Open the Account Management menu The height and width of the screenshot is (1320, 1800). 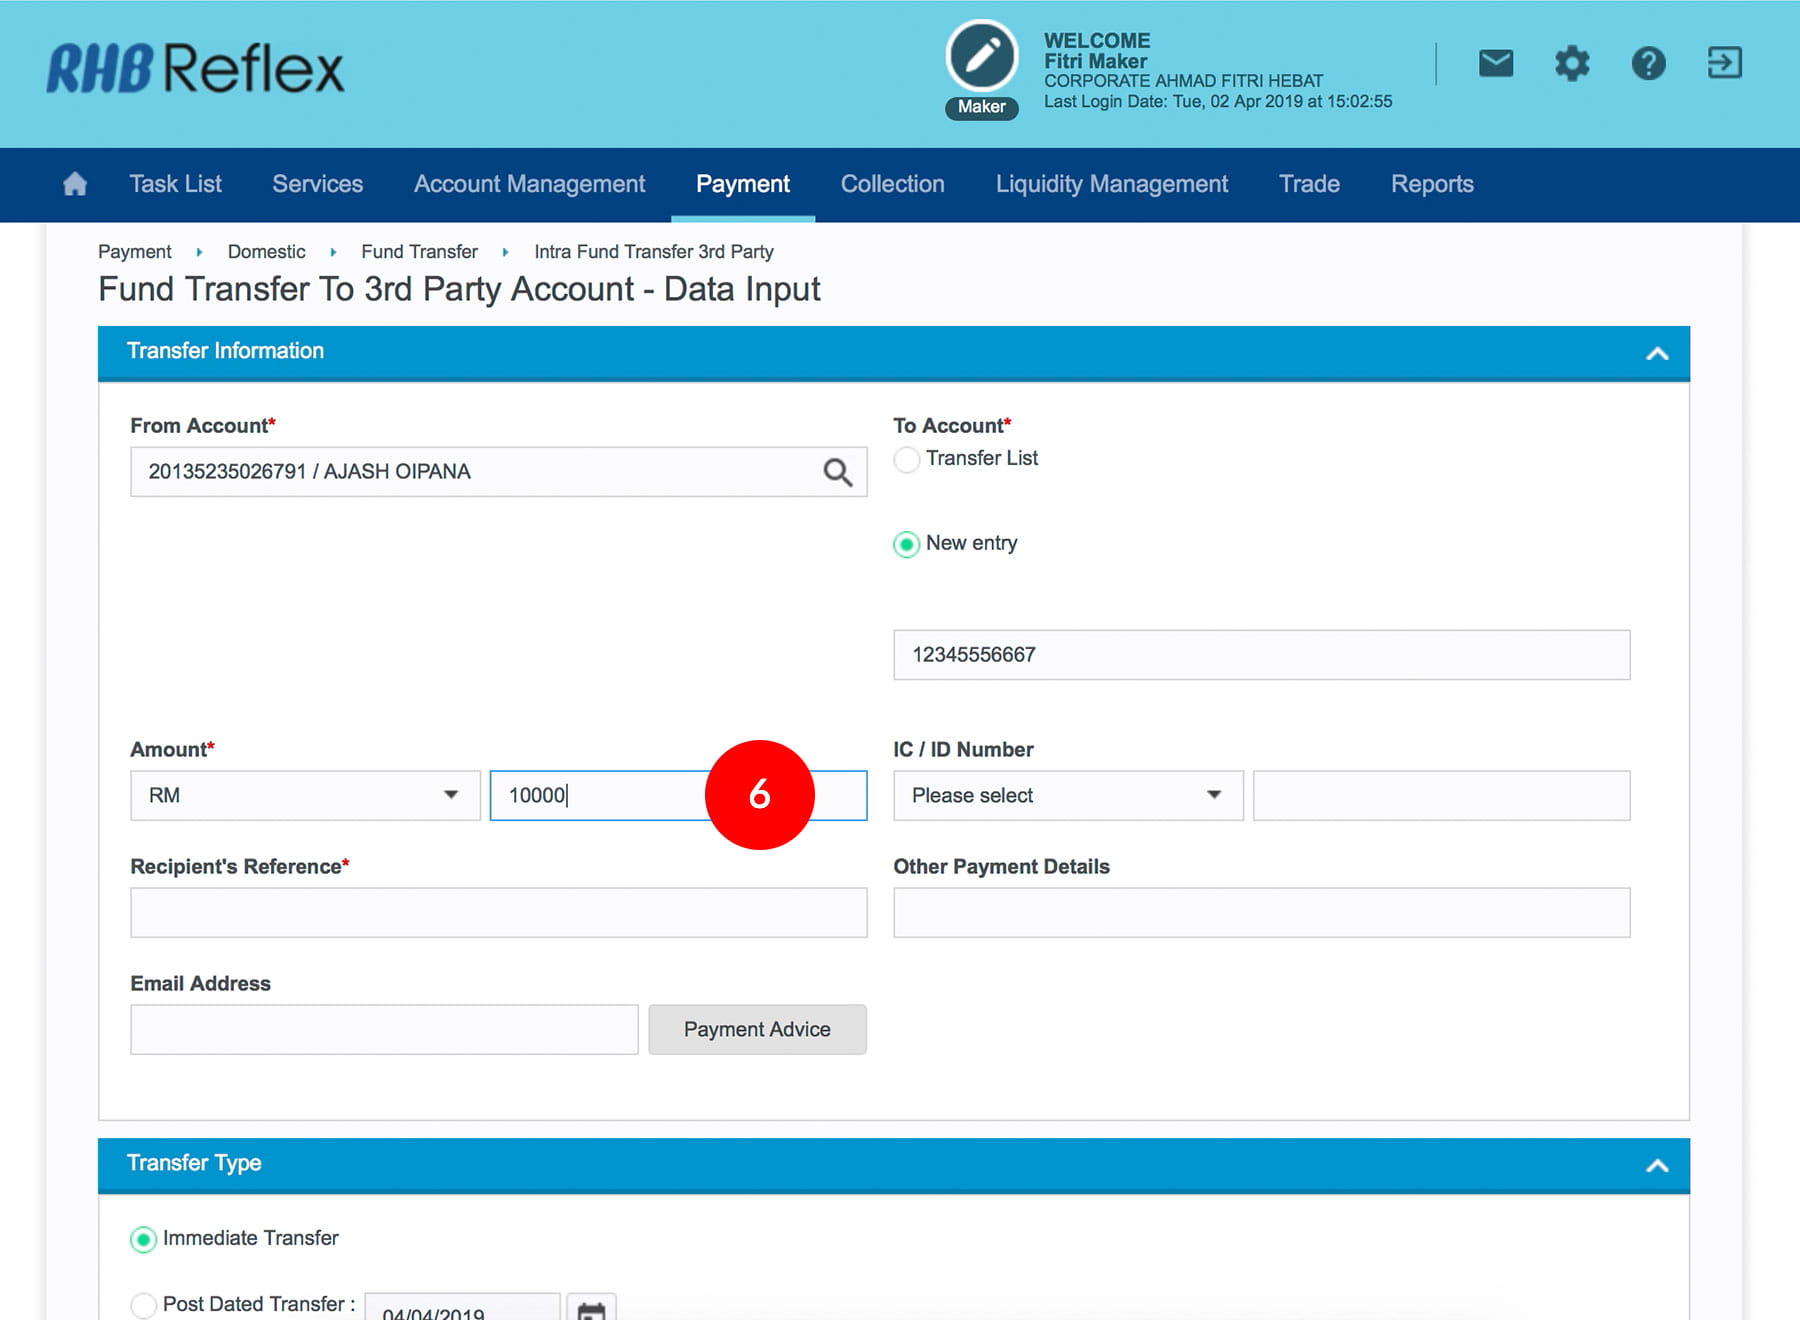click(529, 184)
